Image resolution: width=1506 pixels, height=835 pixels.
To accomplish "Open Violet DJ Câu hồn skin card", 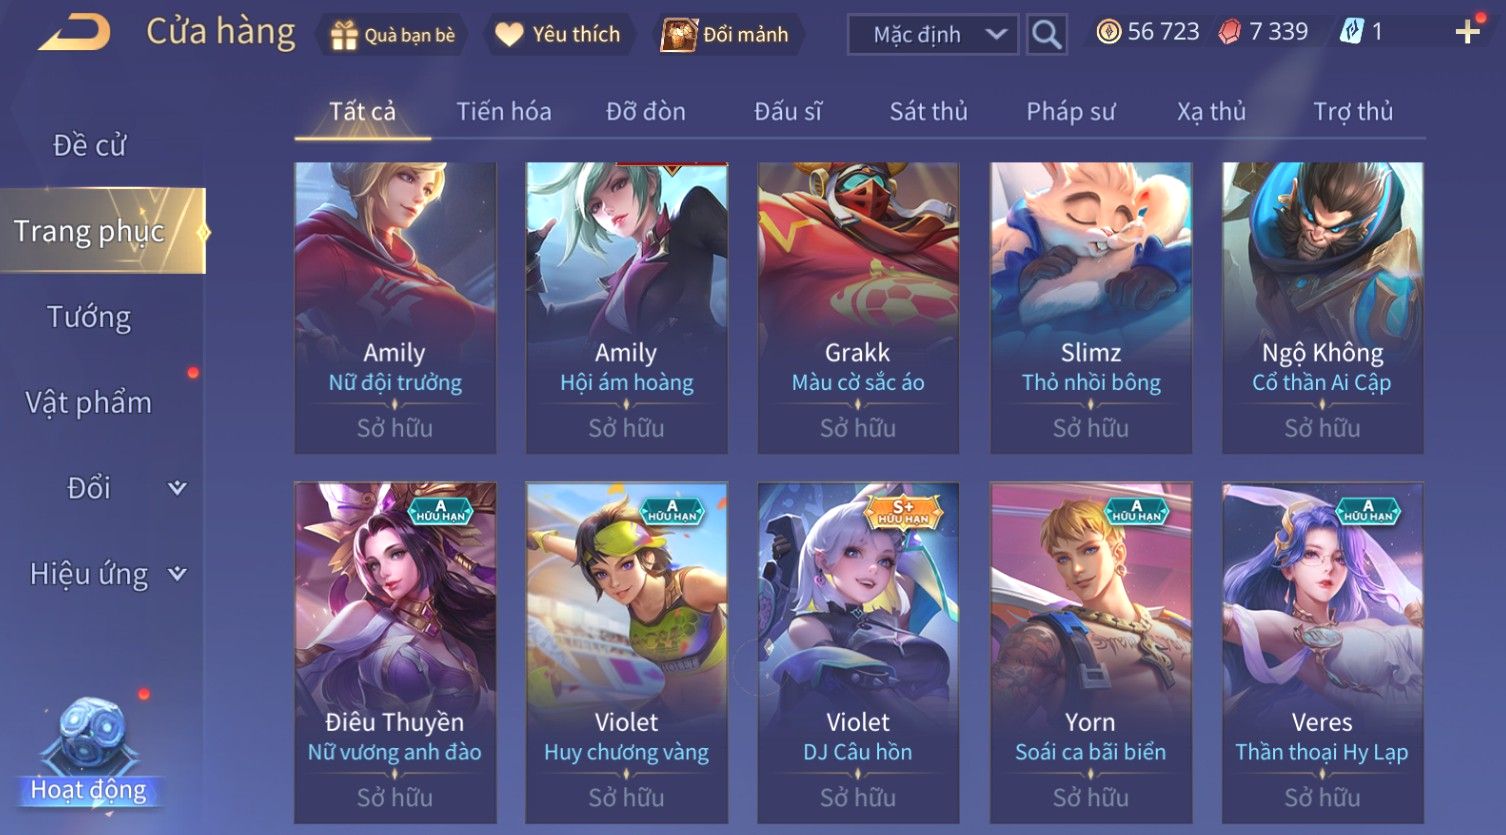I will point(858,653).
